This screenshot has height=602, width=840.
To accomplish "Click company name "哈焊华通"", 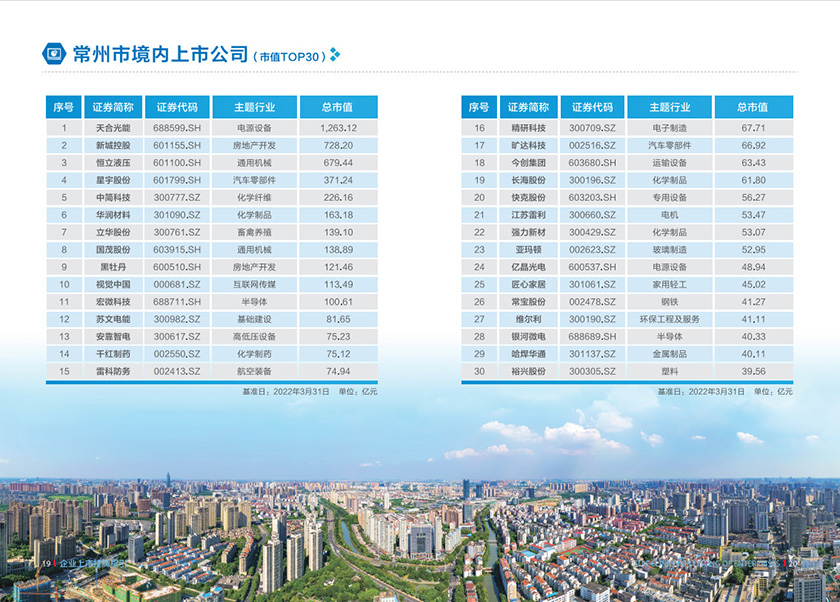I will coord(529,354).
